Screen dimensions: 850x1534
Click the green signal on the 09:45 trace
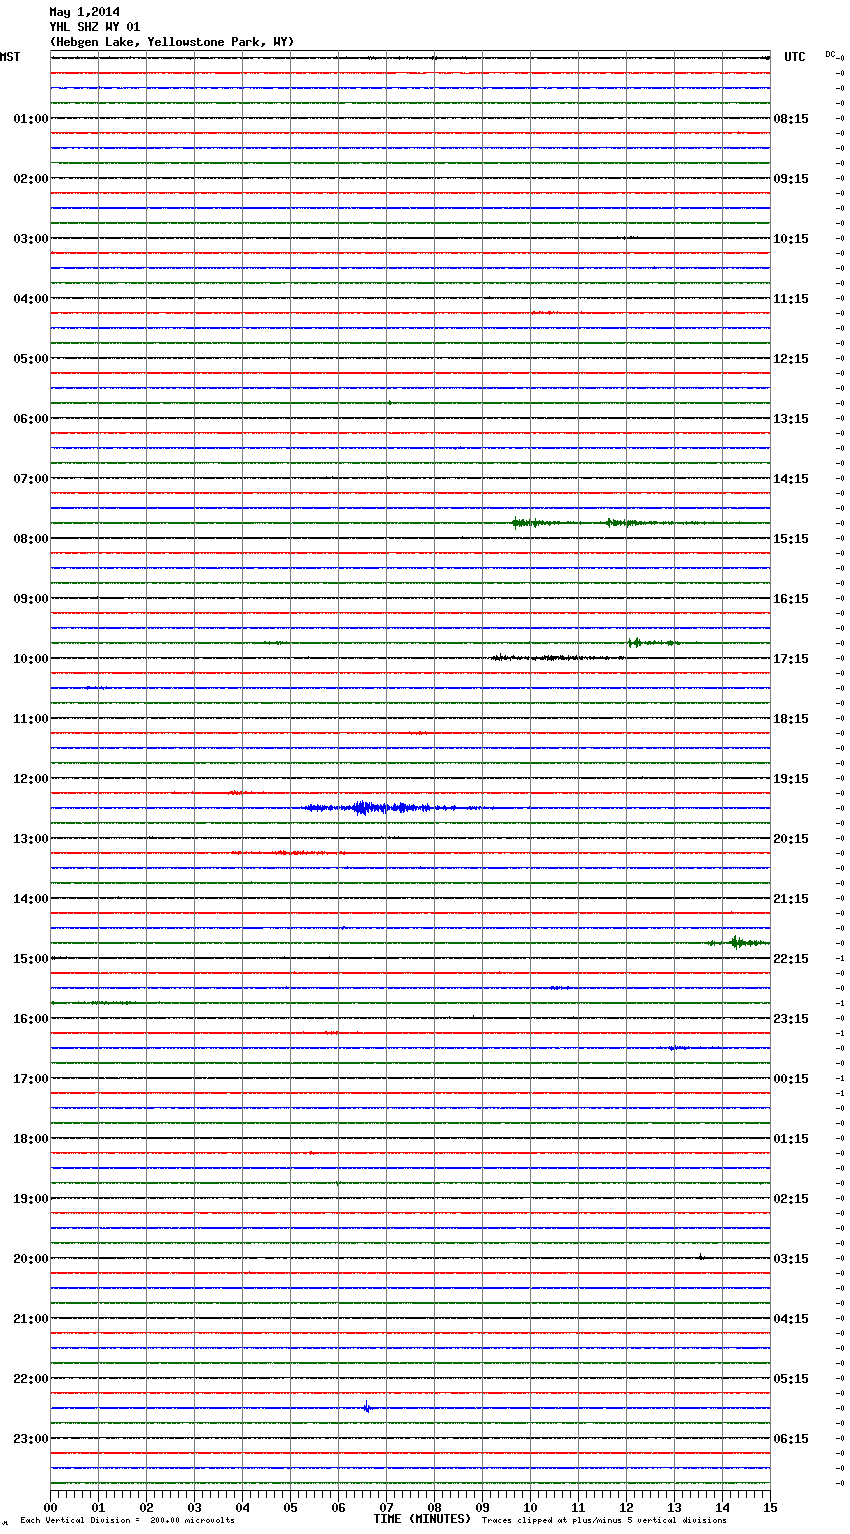pyautogui.click(x=652, y=642)
